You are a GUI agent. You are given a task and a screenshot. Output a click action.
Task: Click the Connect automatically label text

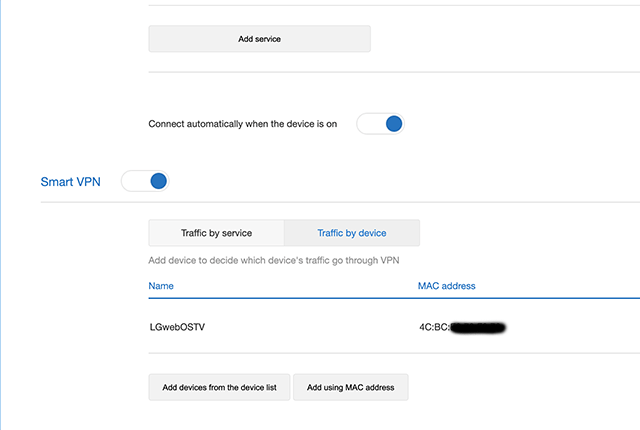243,125
